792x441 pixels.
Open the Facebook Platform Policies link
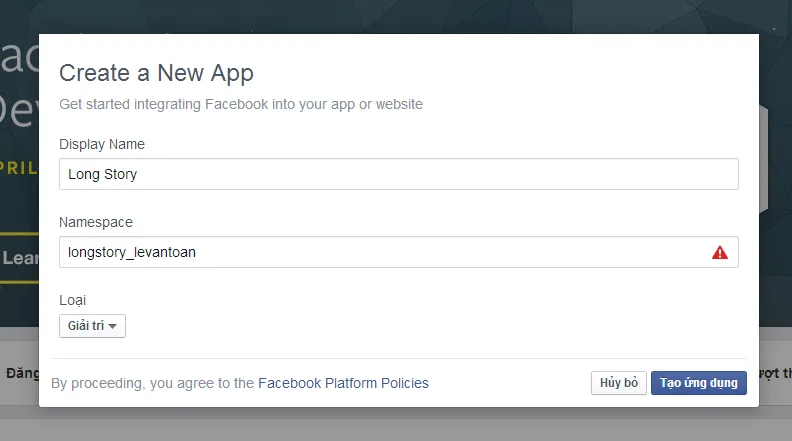point(343,383)
